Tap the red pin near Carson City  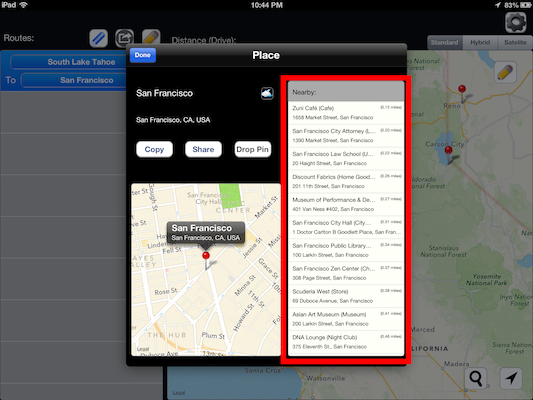(449, 154)
